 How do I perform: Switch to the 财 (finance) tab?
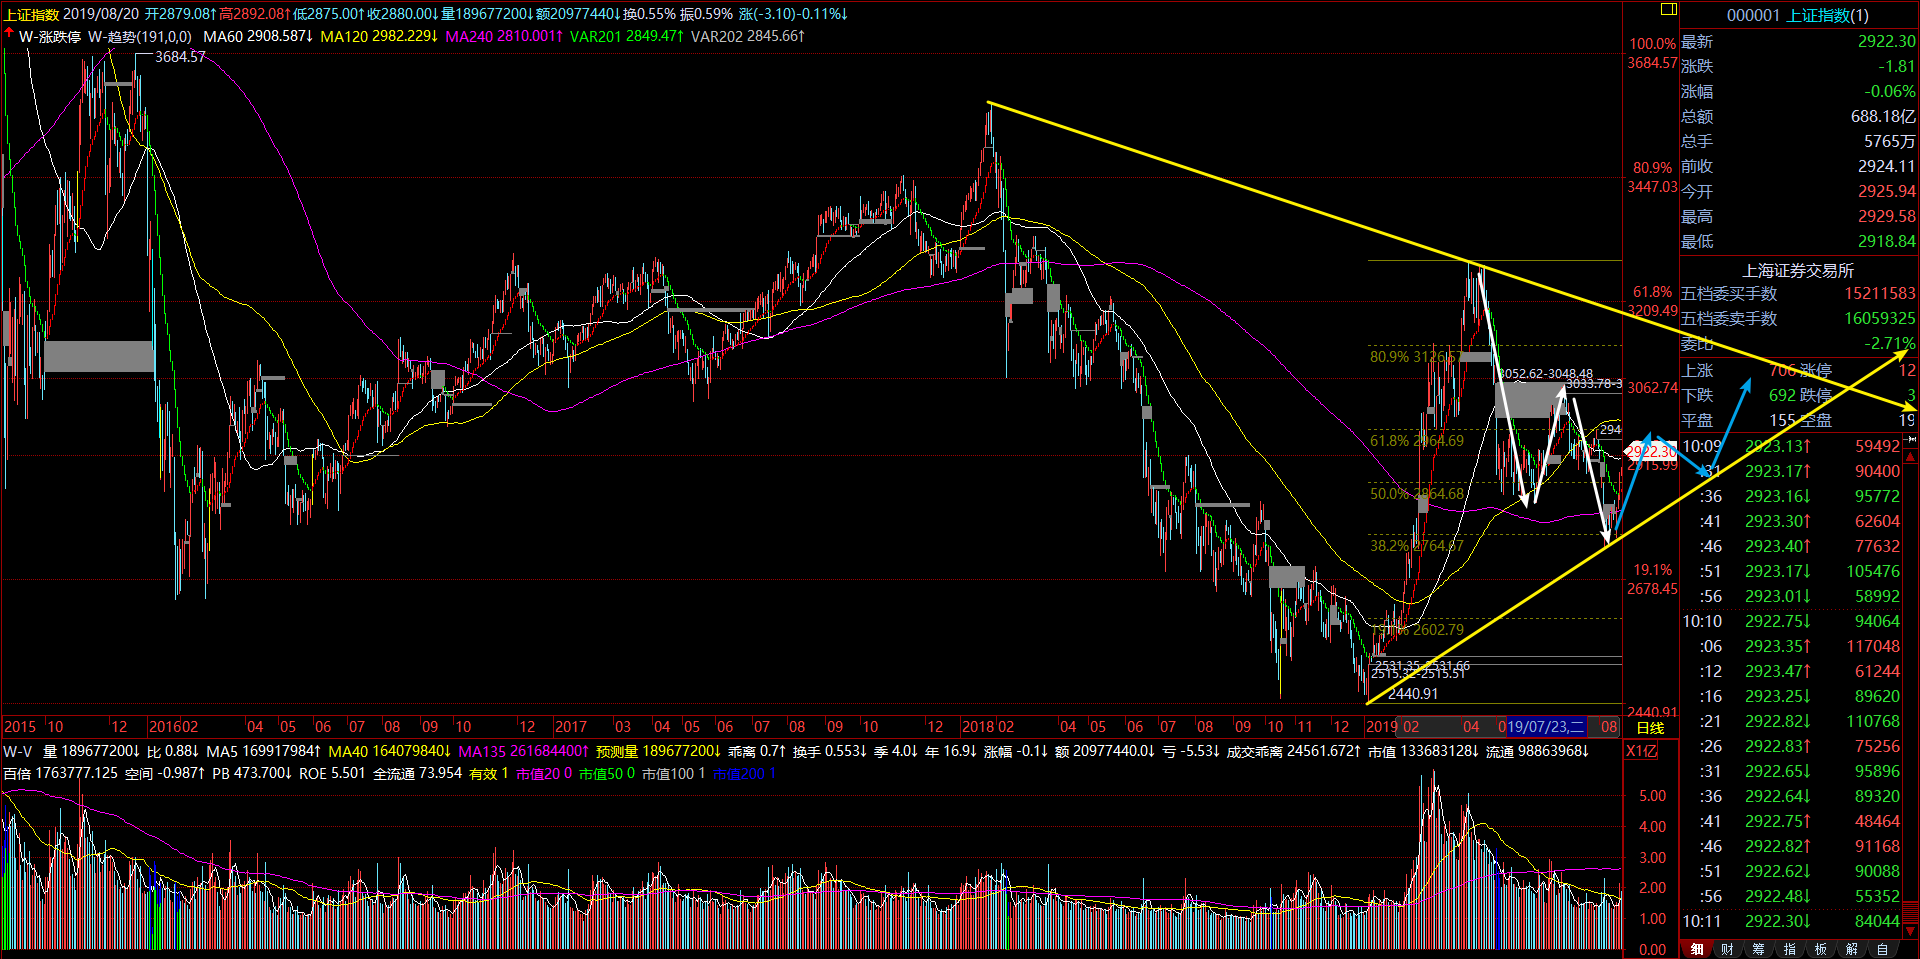pyautogui.click(x=1727, y=949)
